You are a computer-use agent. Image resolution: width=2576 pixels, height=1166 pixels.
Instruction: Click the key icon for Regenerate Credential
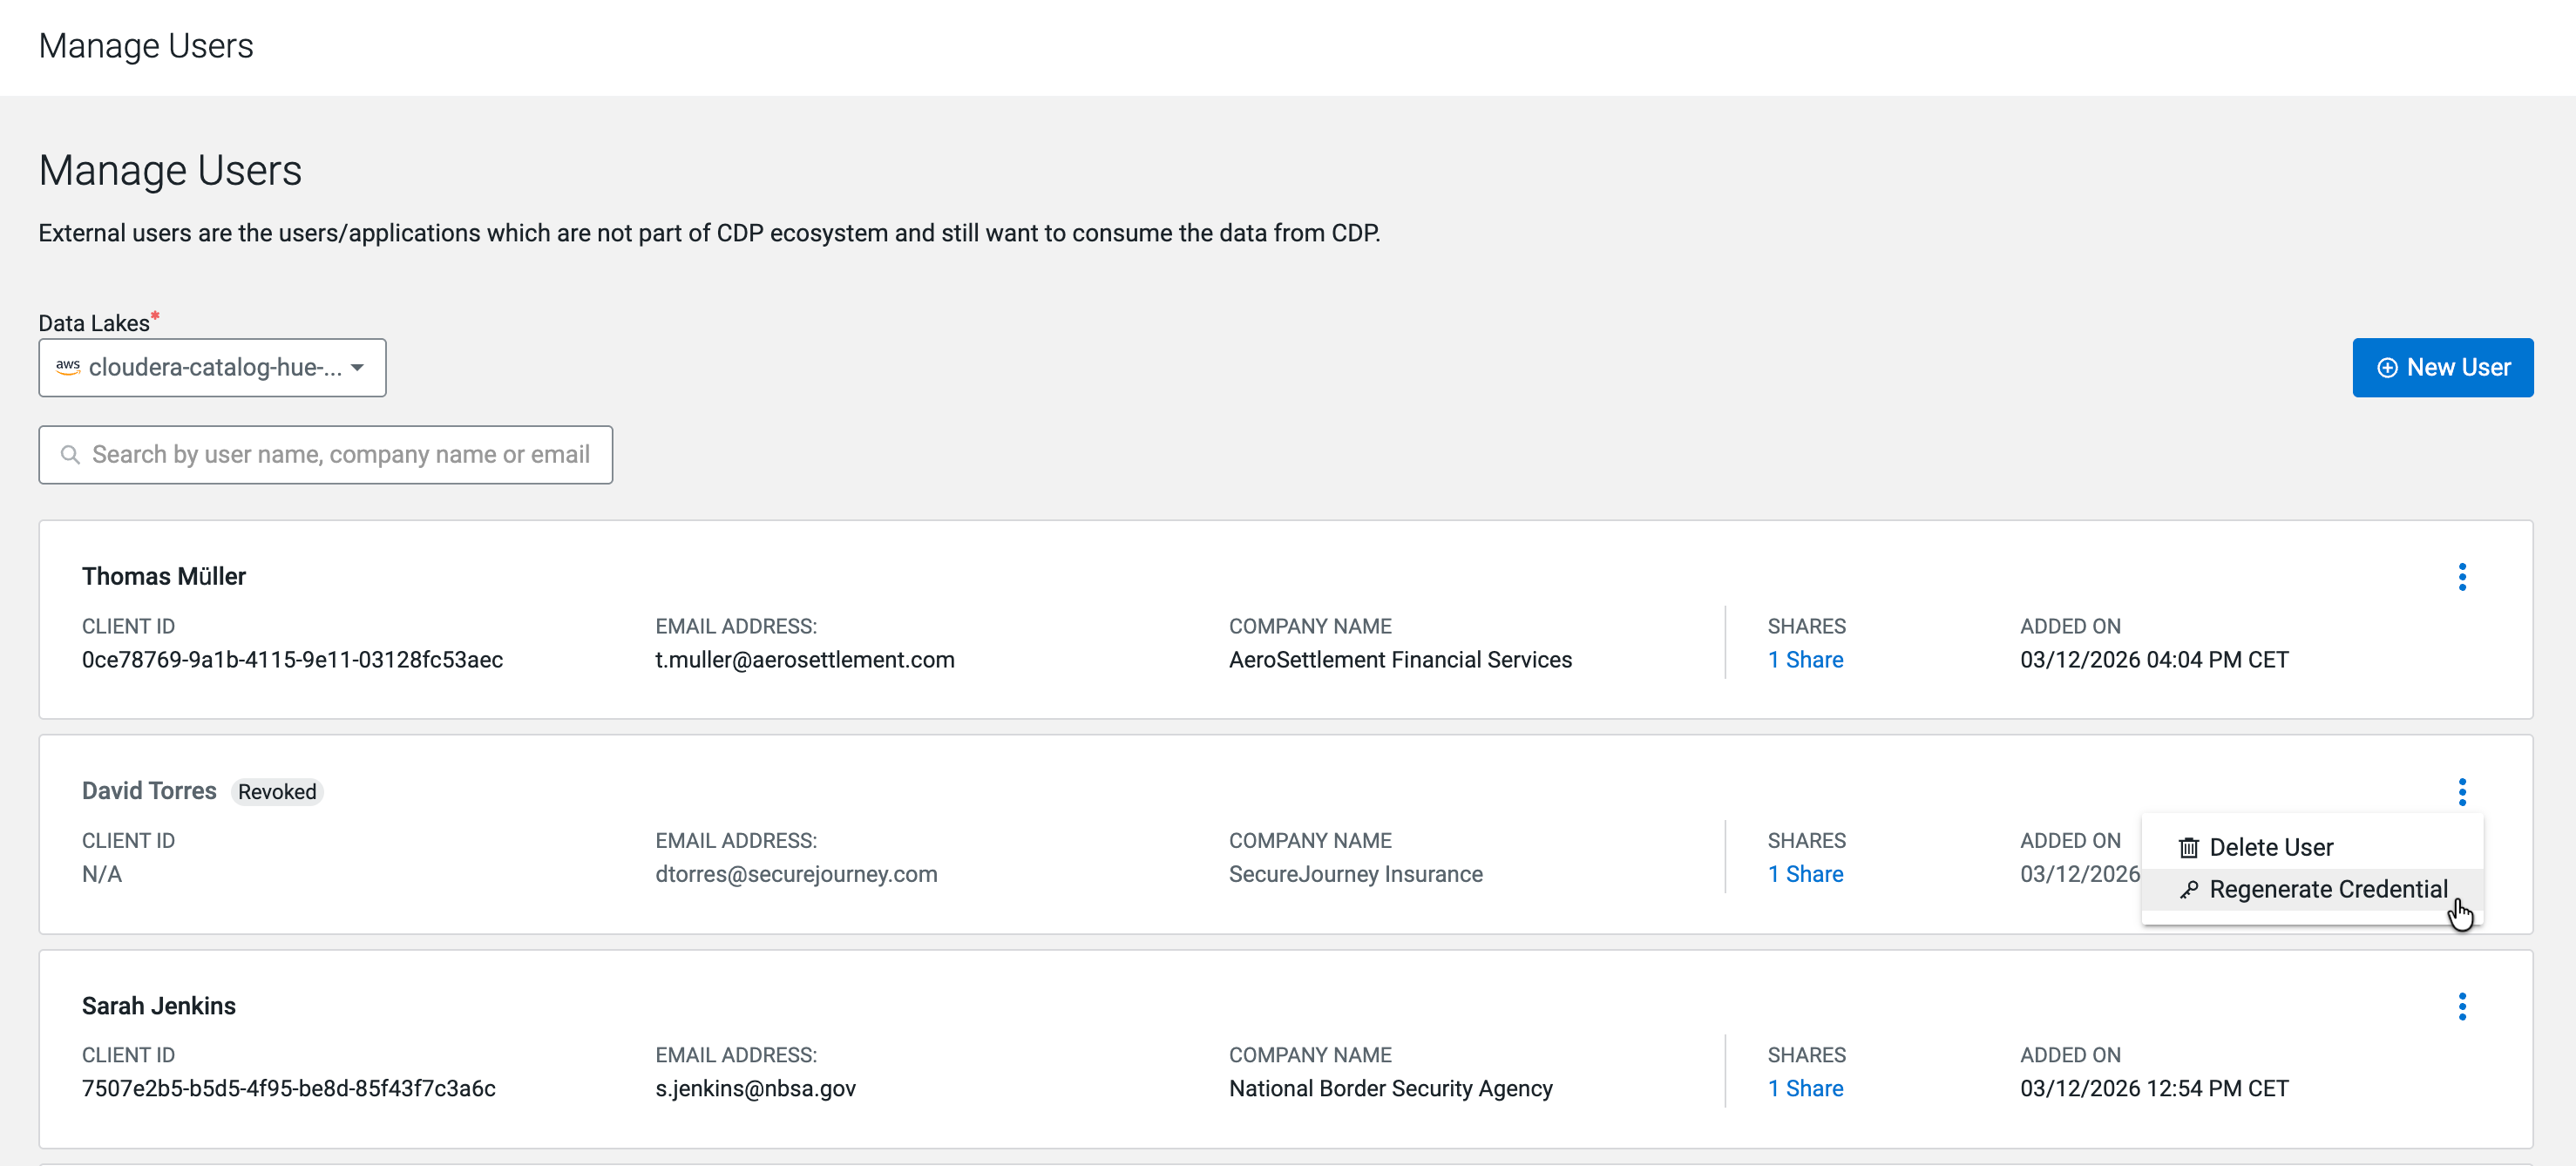pos(2188,890)
